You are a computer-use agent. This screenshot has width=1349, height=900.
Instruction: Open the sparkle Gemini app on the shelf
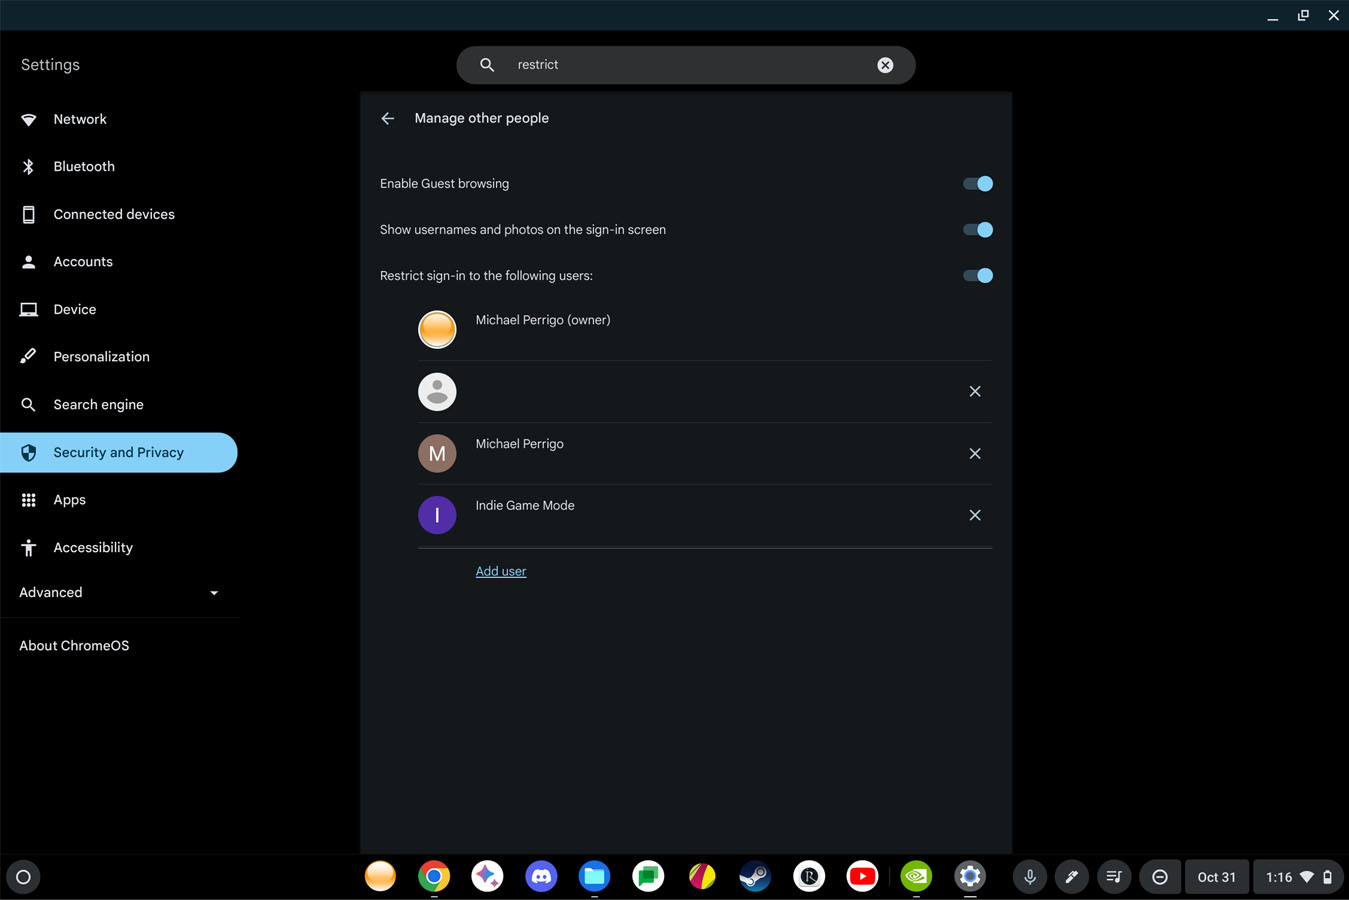(487, 876)
